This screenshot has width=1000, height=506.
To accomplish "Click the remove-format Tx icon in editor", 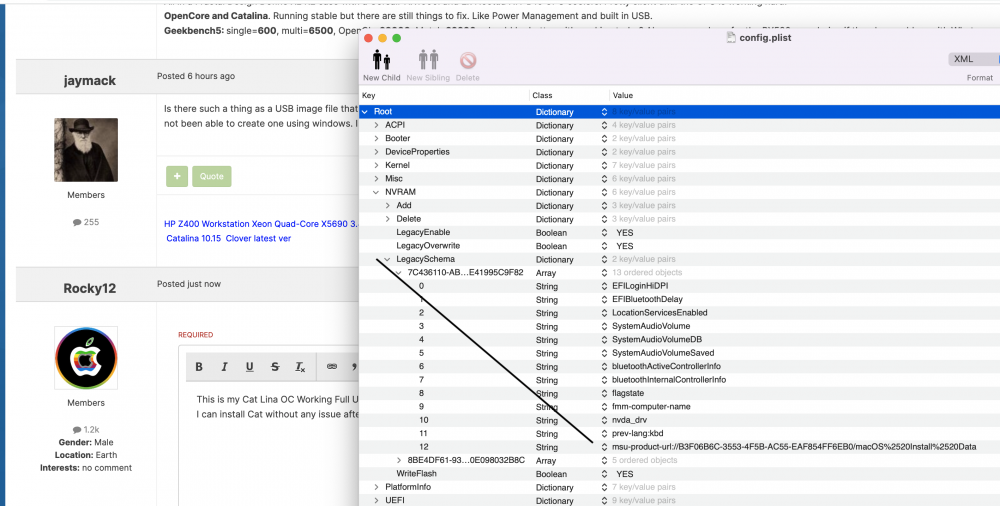I will click(300, 367).
